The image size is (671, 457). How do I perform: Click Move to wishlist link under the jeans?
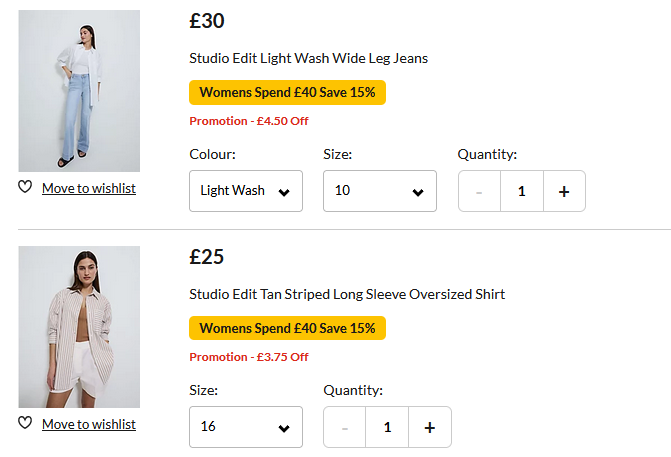(89, 188)
